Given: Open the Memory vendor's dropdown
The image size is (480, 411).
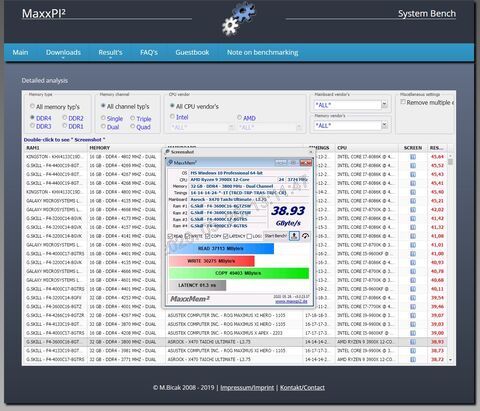Looking at the screenshot, I should pyautogui.click(x=384, y=126).
